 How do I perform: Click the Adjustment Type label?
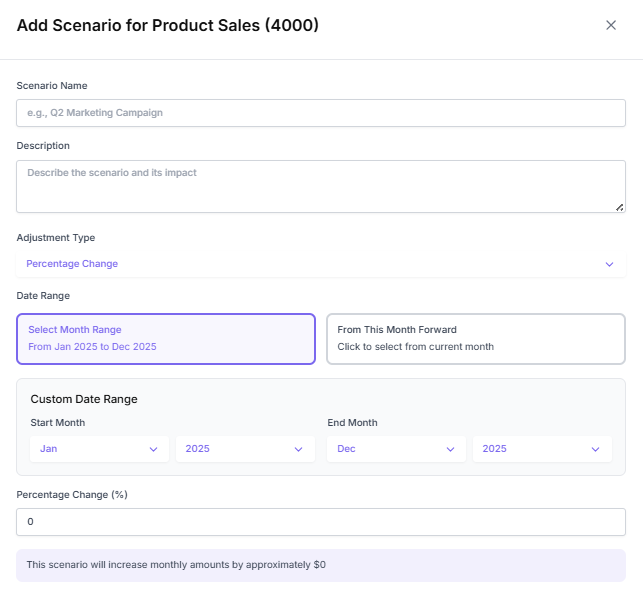coord(56,238)
